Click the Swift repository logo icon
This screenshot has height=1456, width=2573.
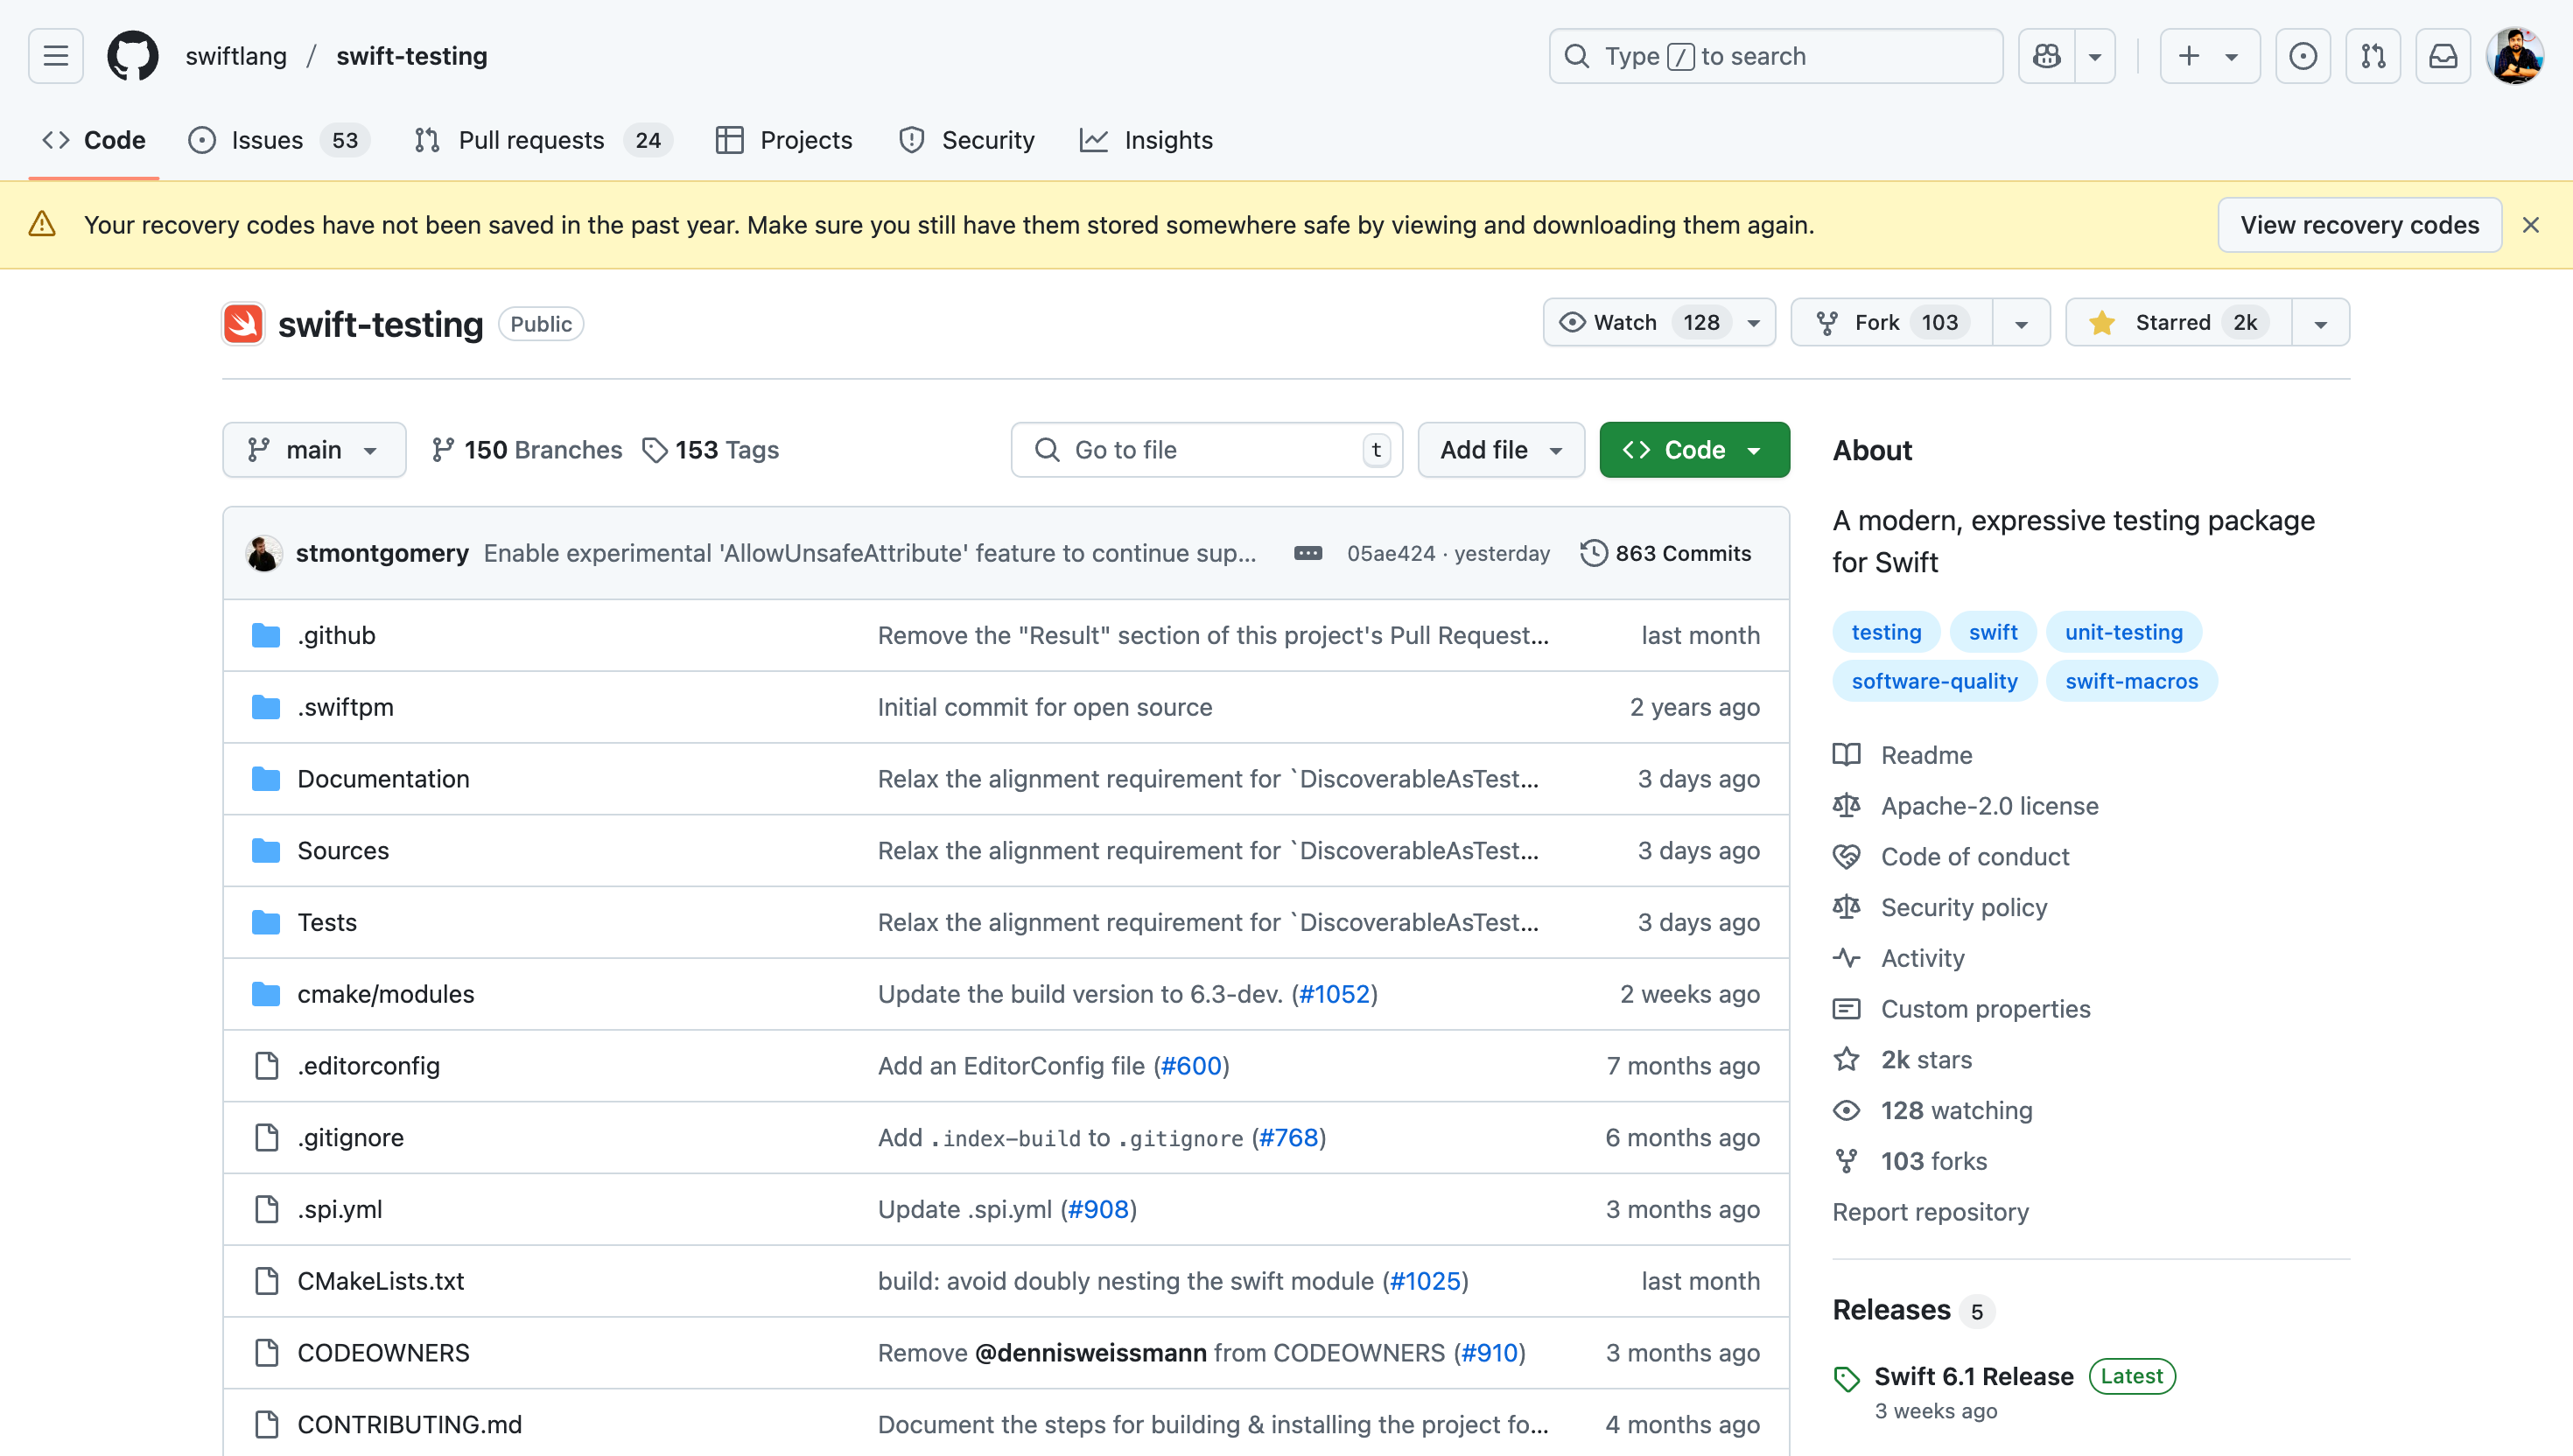(x=243, y=324)
